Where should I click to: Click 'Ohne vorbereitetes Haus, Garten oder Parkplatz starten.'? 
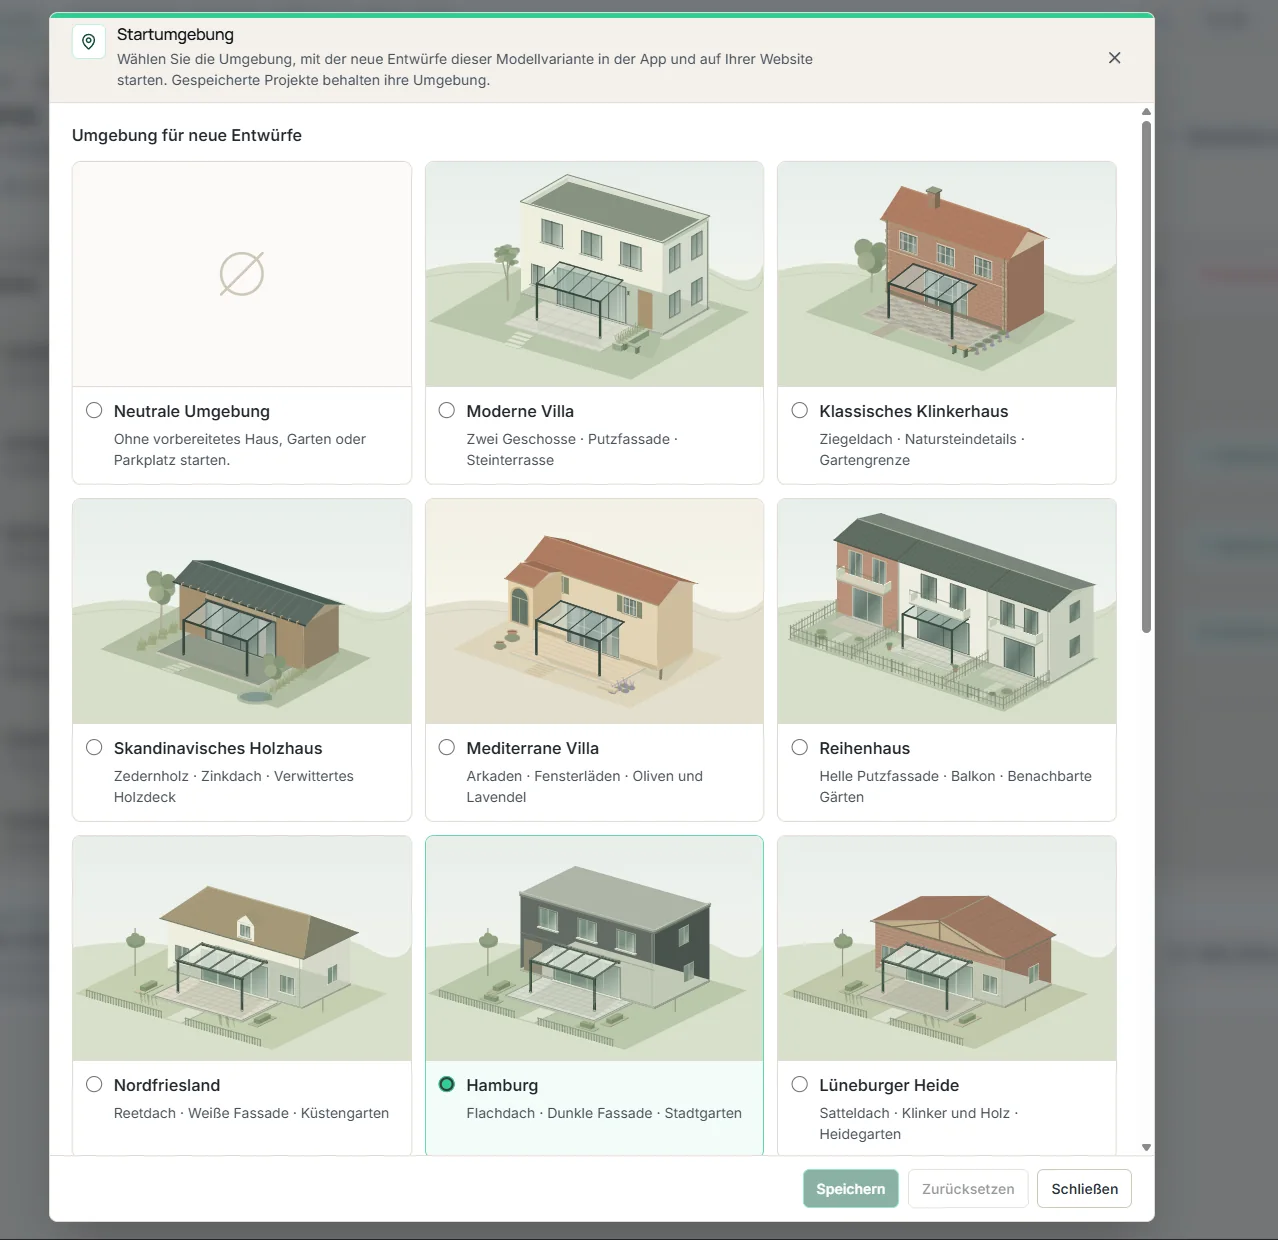[240, 449]
